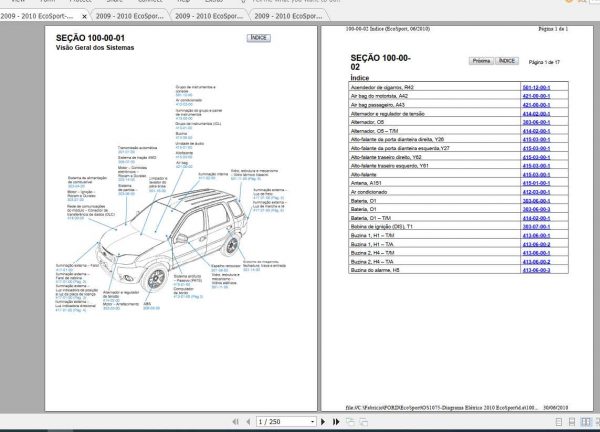This screenshot has width=600, height=432.
Task: Click the ABS label under the car diagram
Action: [147, 304]
